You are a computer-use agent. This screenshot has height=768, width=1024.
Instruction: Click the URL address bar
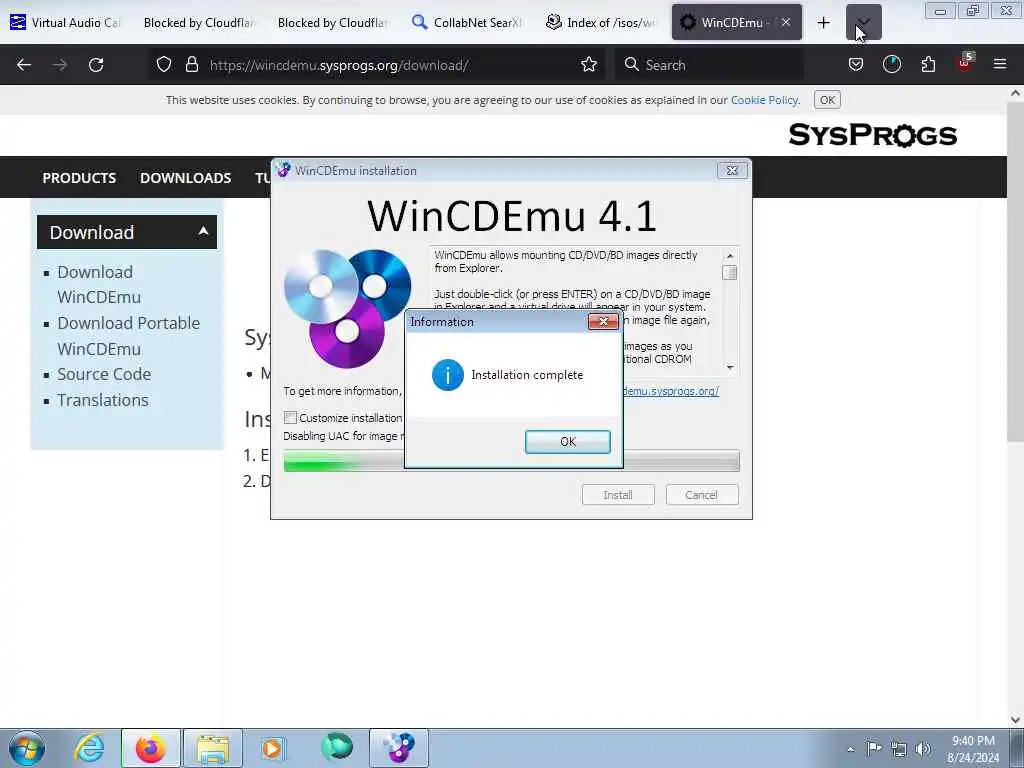[x=379, y=65]
